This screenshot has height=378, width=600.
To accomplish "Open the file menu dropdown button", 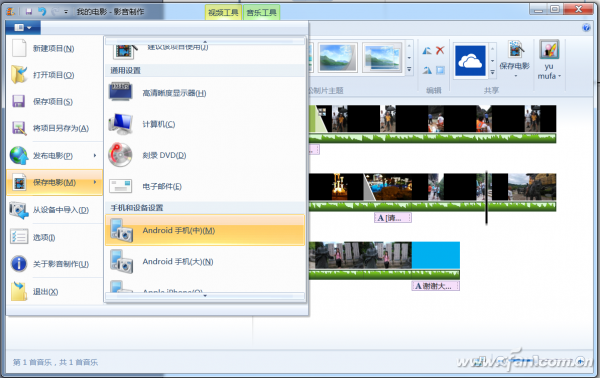I will tap(23, 28).
